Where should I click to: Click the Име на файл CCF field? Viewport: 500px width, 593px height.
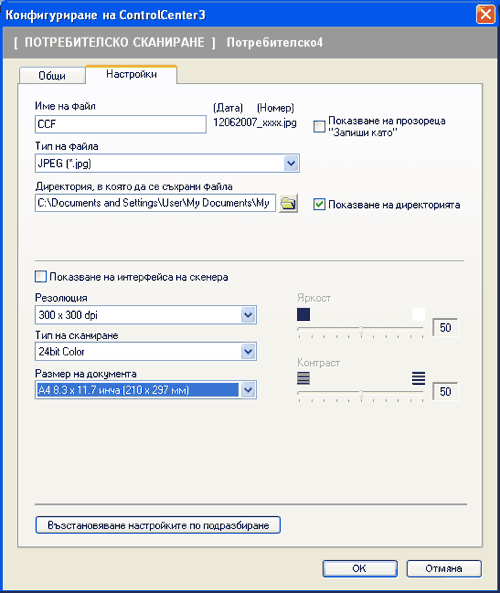(x=121, y=124)
